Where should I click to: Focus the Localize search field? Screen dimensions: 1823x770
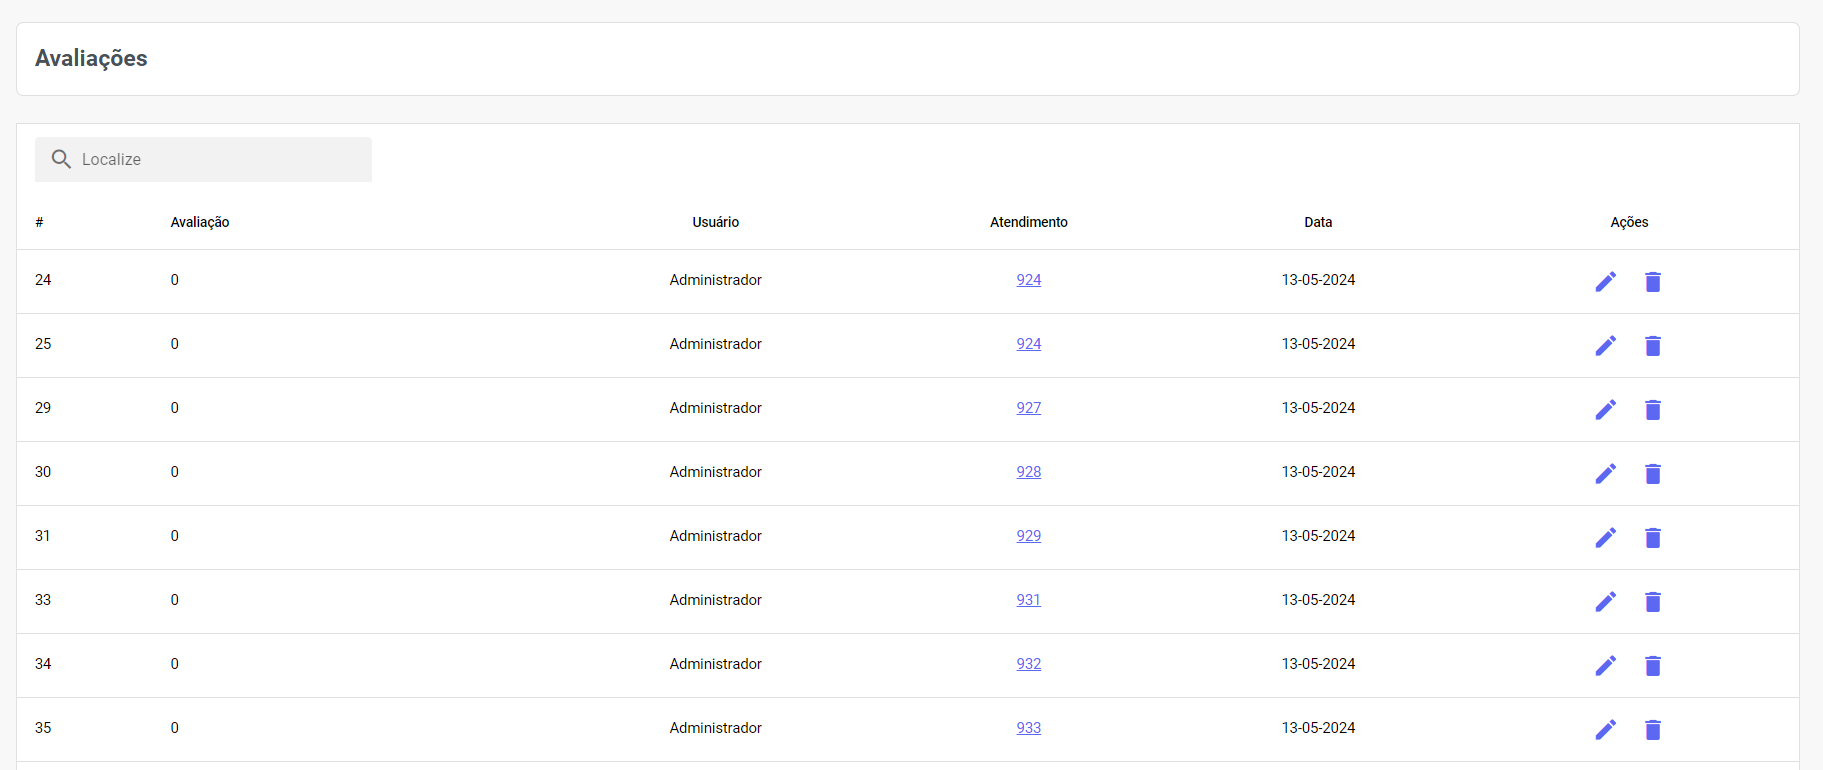220,160
